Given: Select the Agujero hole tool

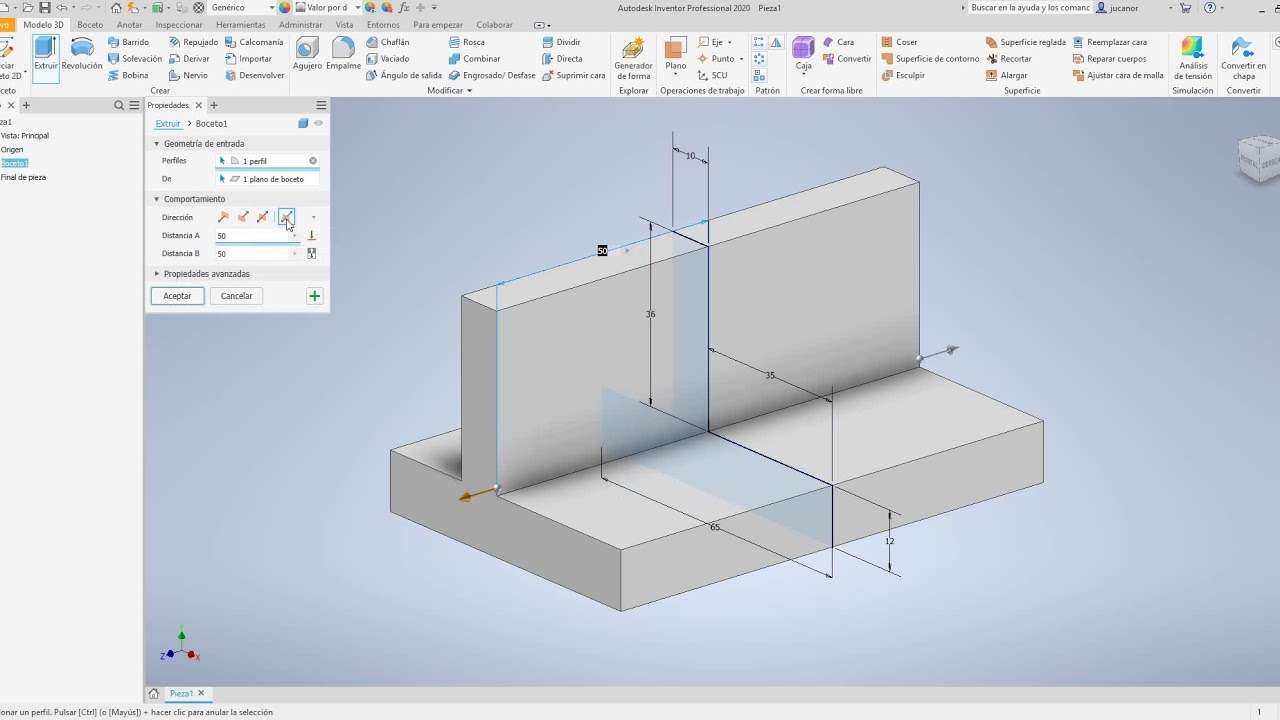Looking at the screenshot, I should [307, 54].
